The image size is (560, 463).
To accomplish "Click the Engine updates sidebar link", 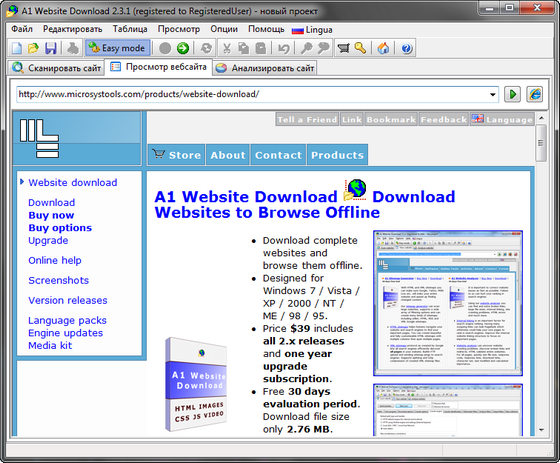I will pyautogui.click(x=65, y=333).
